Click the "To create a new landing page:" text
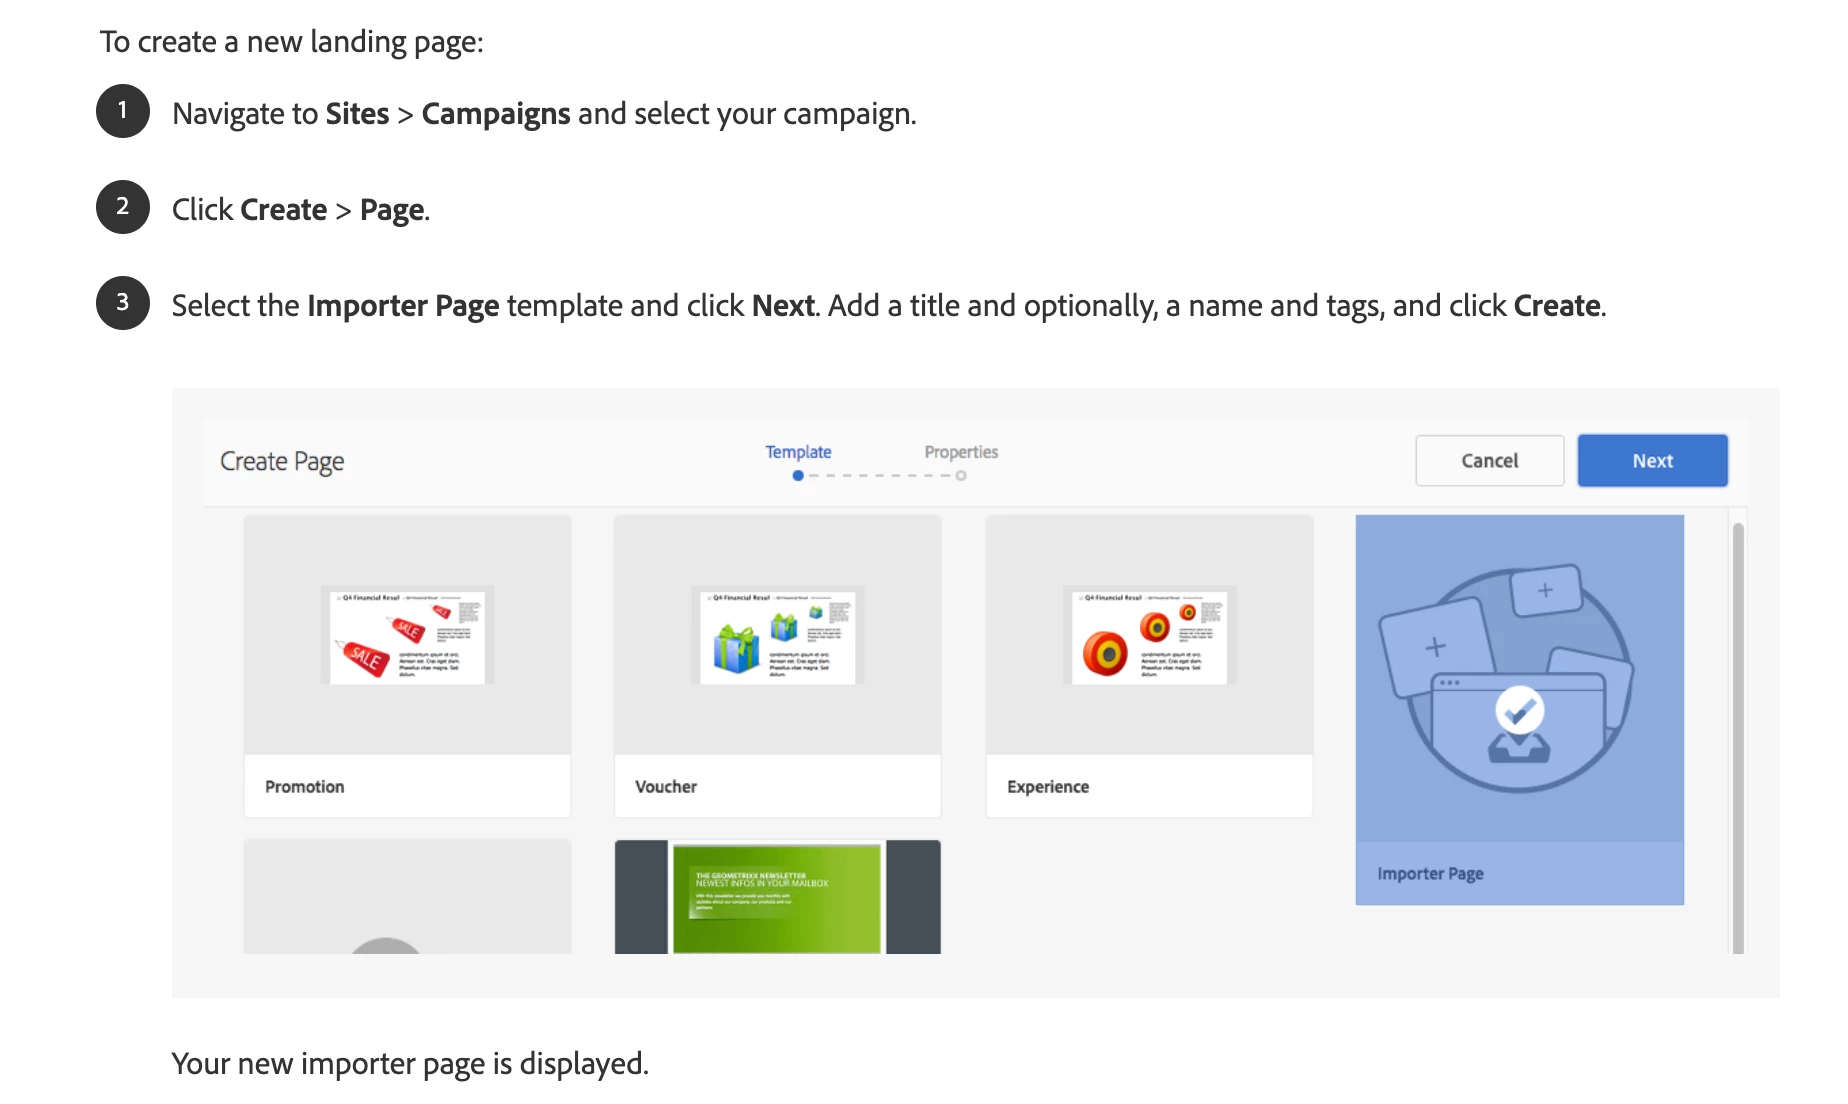 (292, 42)
